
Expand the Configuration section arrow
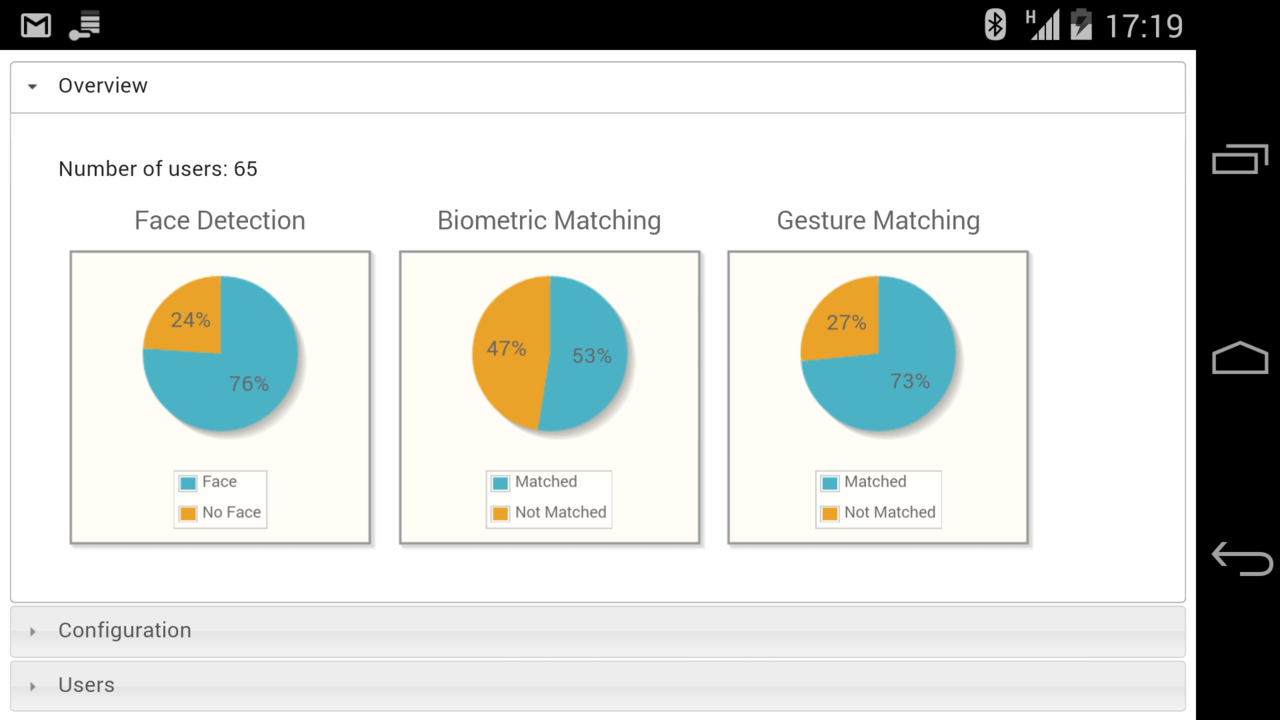pyautogui.click(x=33, y=632)
